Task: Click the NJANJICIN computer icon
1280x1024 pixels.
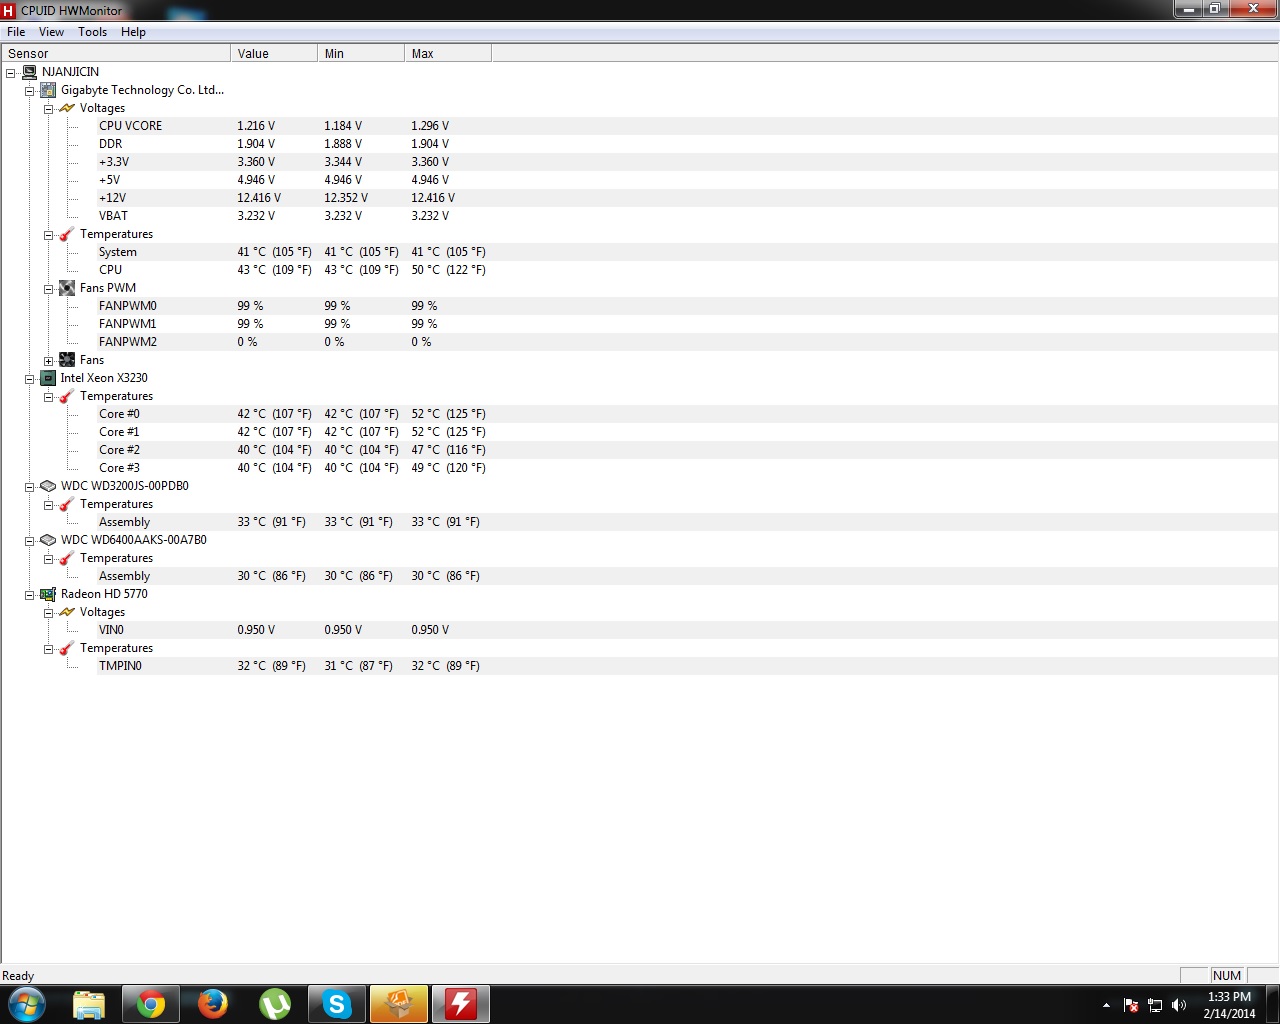Action: coord(29,72)
